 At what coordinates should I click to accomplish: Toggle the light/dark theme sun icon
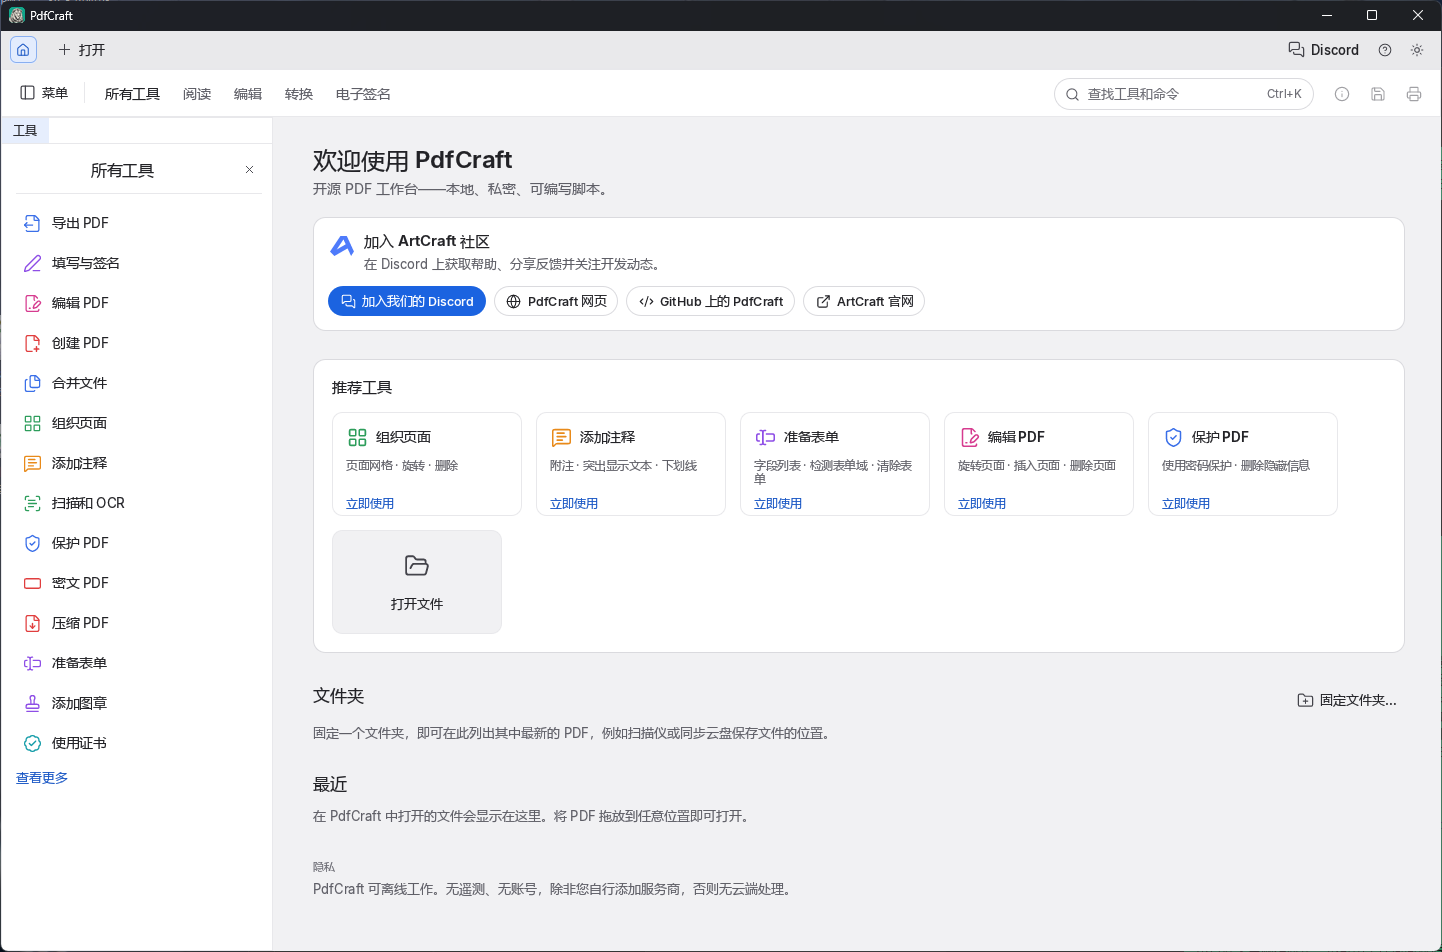pyautogui.click(x=1417, y=50)
